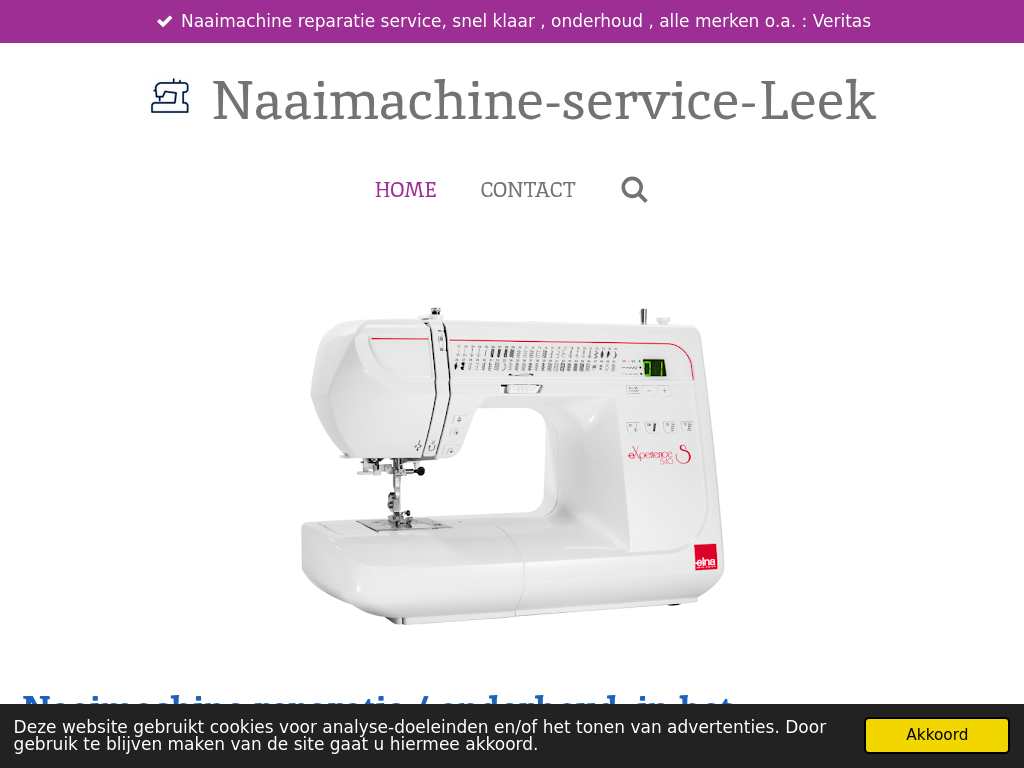Click the red elna logo badge

click(705, 557)
